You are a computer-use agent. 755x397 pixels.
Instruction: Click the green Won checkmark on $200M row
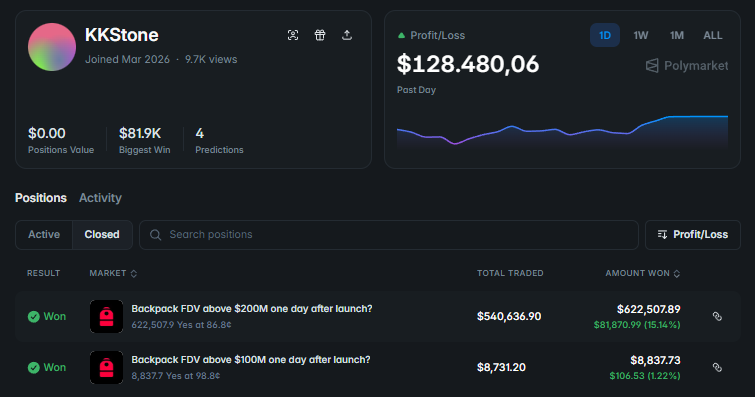coord(34,317)
